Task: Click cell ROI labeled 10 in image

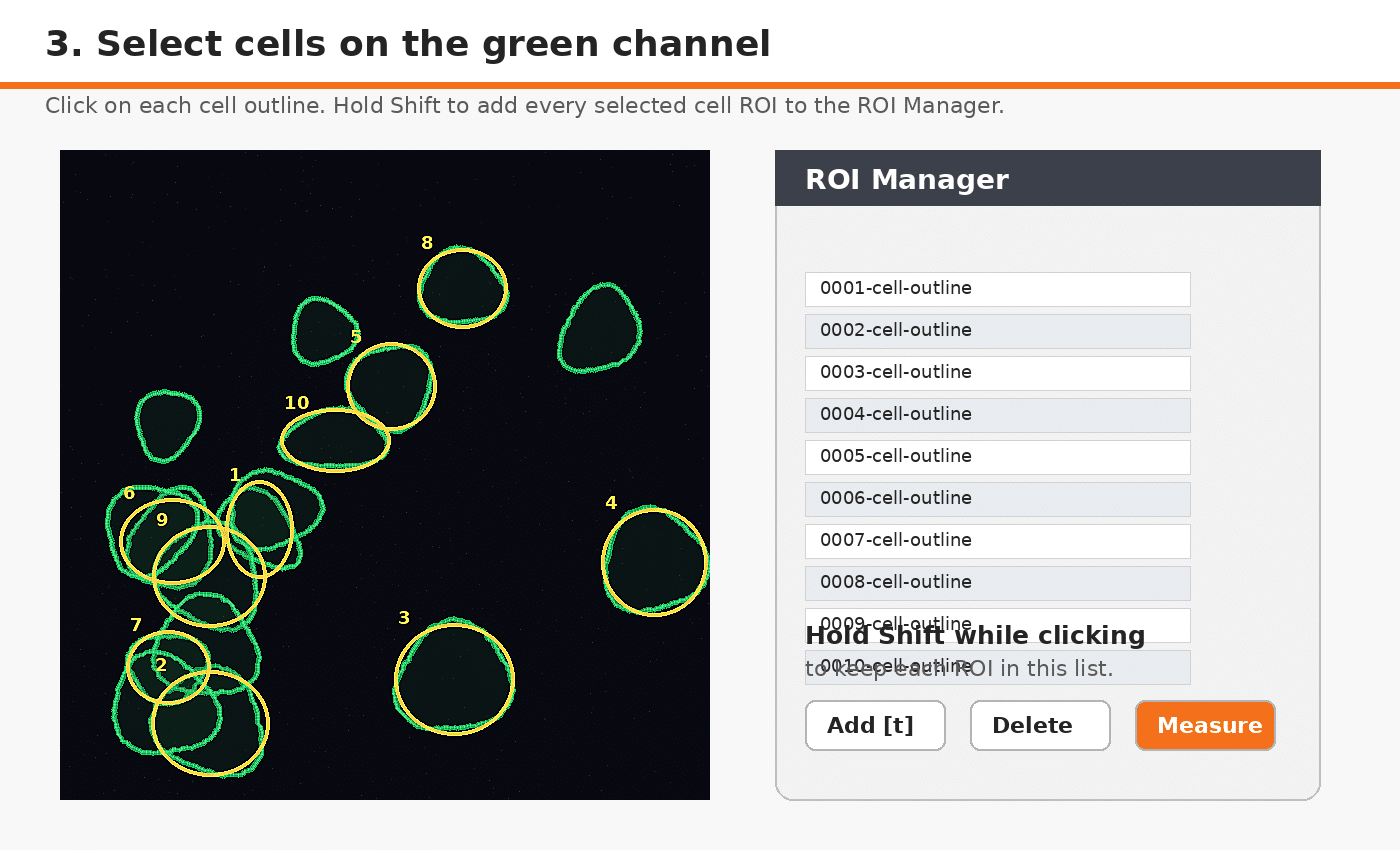Action: tap(335, 439)
